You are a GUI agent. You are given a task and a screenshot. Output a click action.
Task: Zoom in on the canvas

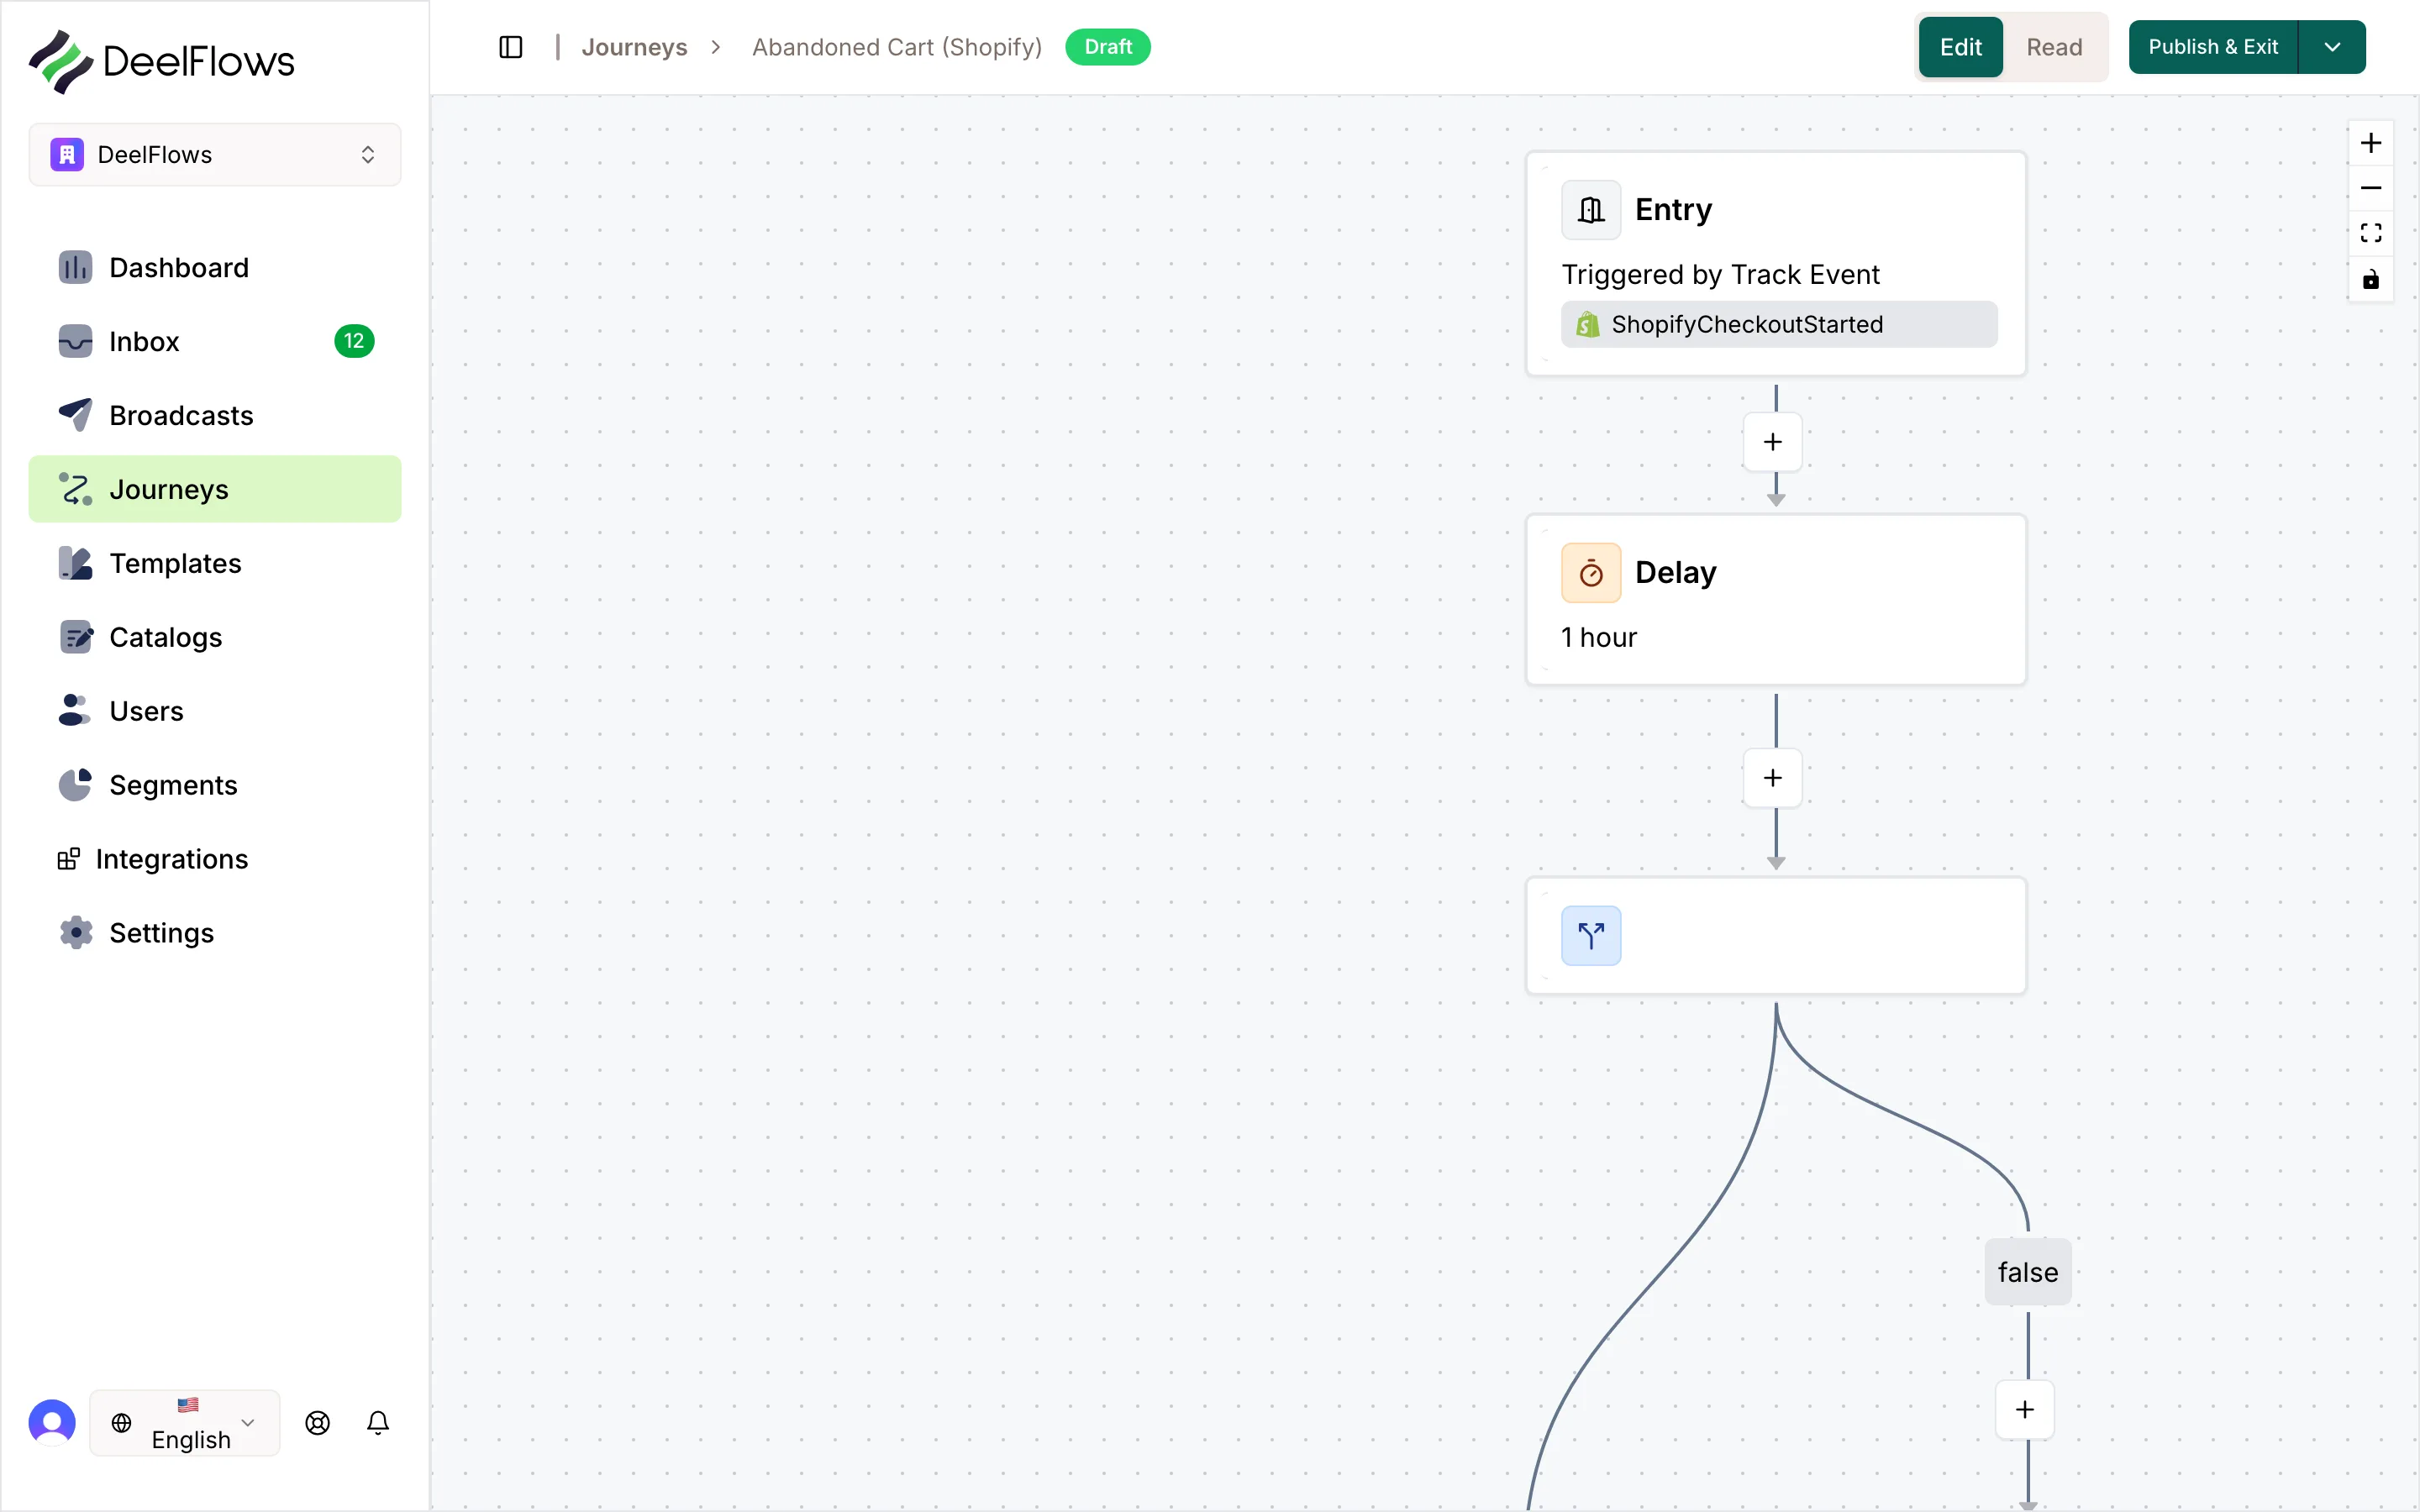2371,143
